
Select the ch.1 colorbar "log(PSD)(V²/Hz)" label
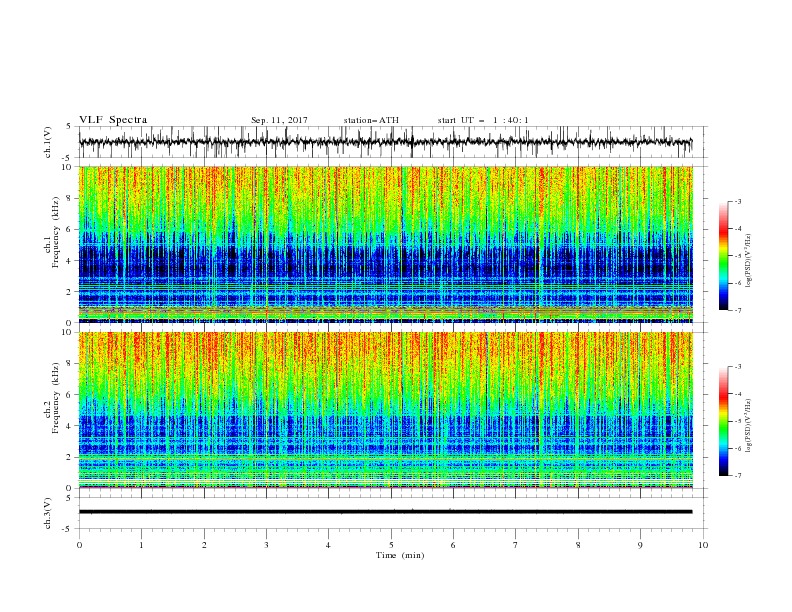tap(749, 261)
